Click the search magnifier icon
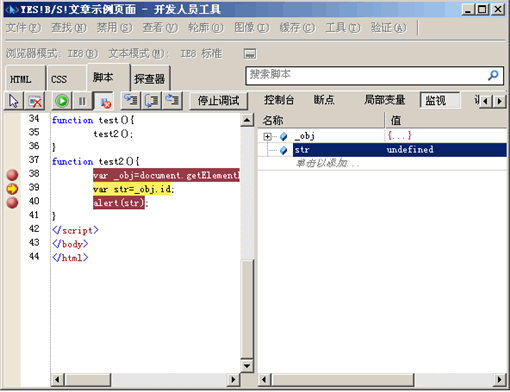The height and width of the screenshot is (392, 510). [493, 75]
